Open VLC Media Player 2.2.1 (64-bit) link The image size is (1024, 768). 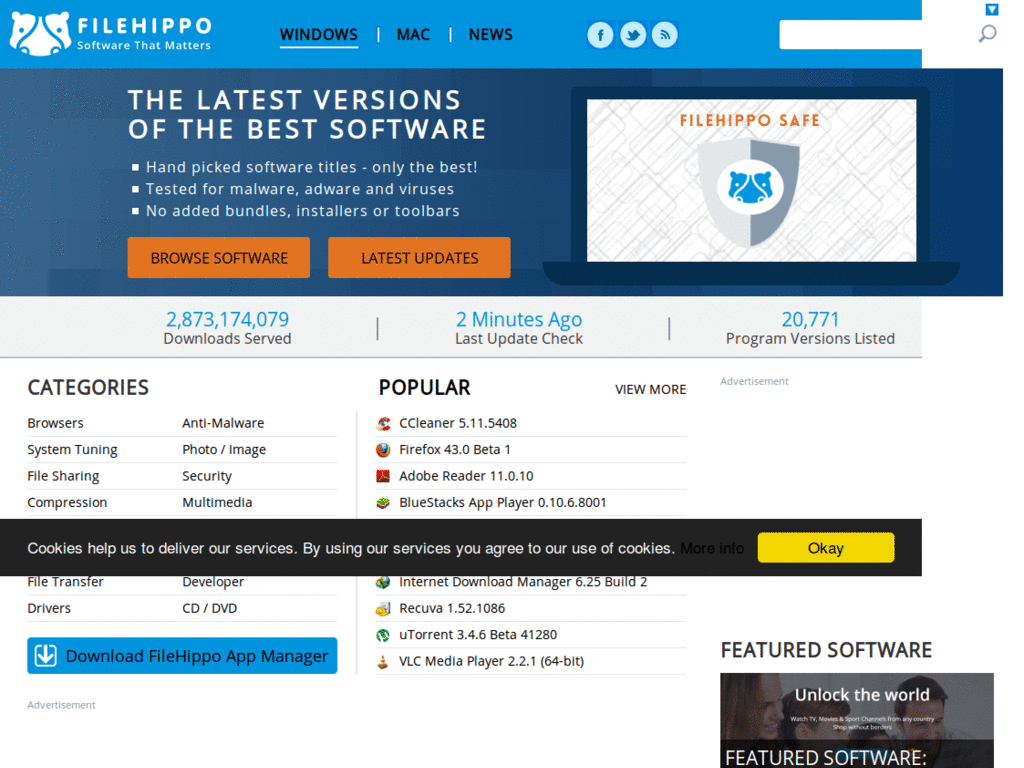point(492,662)
